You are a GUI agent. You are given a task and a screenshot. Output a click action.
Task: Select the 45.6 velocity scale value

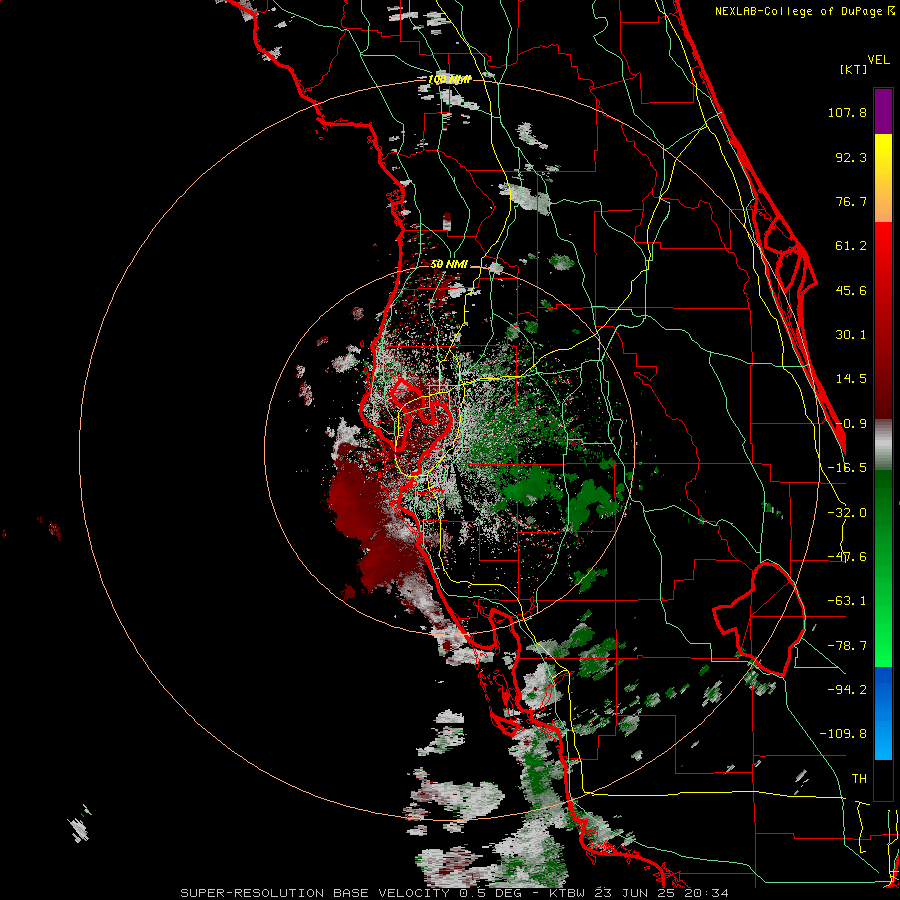point(851,290)
